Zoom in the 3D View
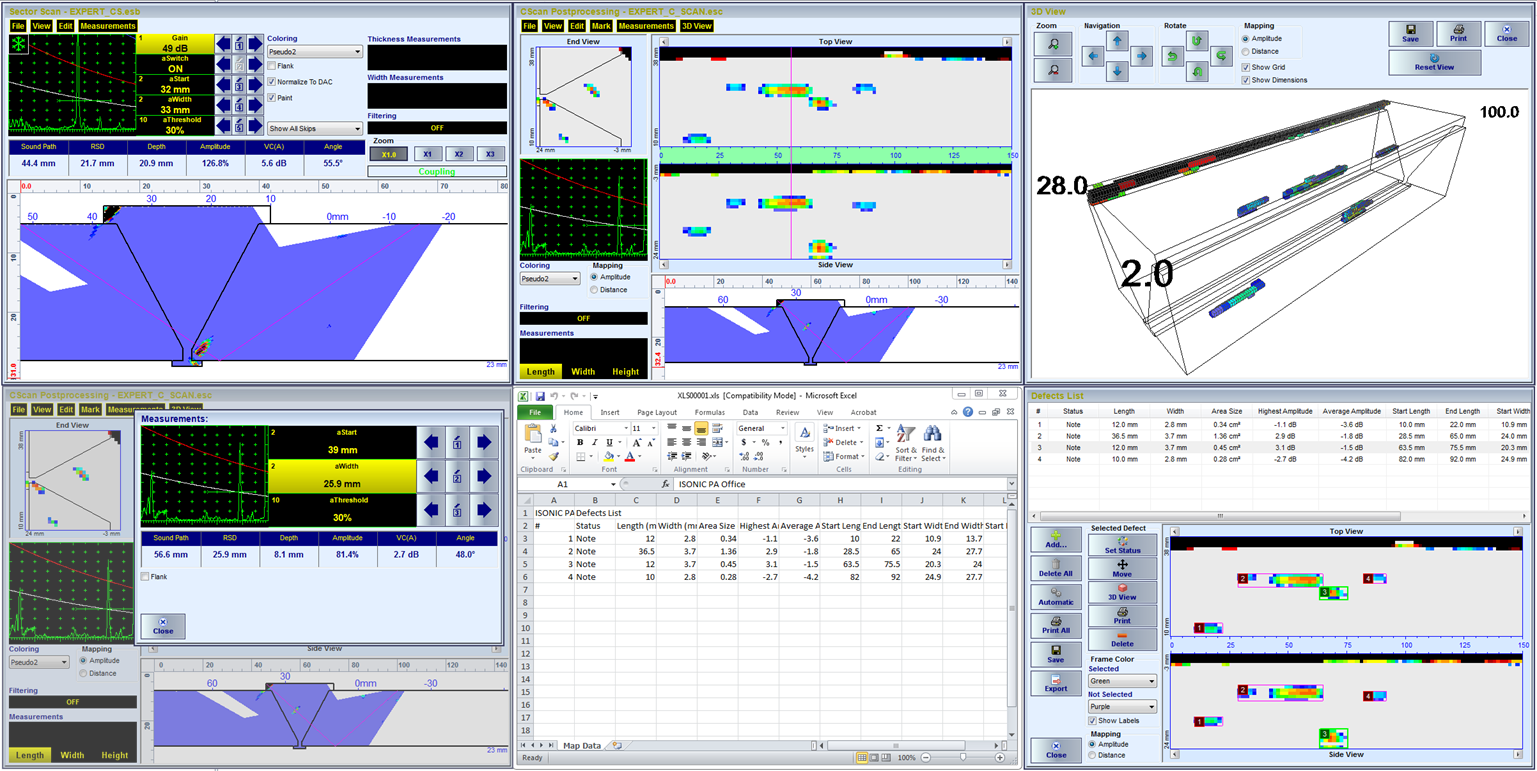This screenshot has height=771, width=1537. tap(1054, 43)
